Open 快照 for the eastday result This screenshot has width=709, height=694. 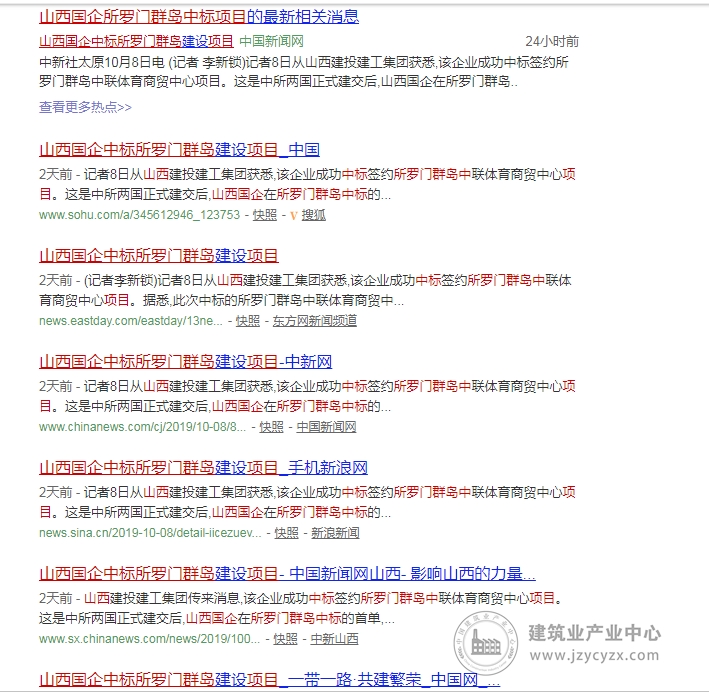[248, 321]
